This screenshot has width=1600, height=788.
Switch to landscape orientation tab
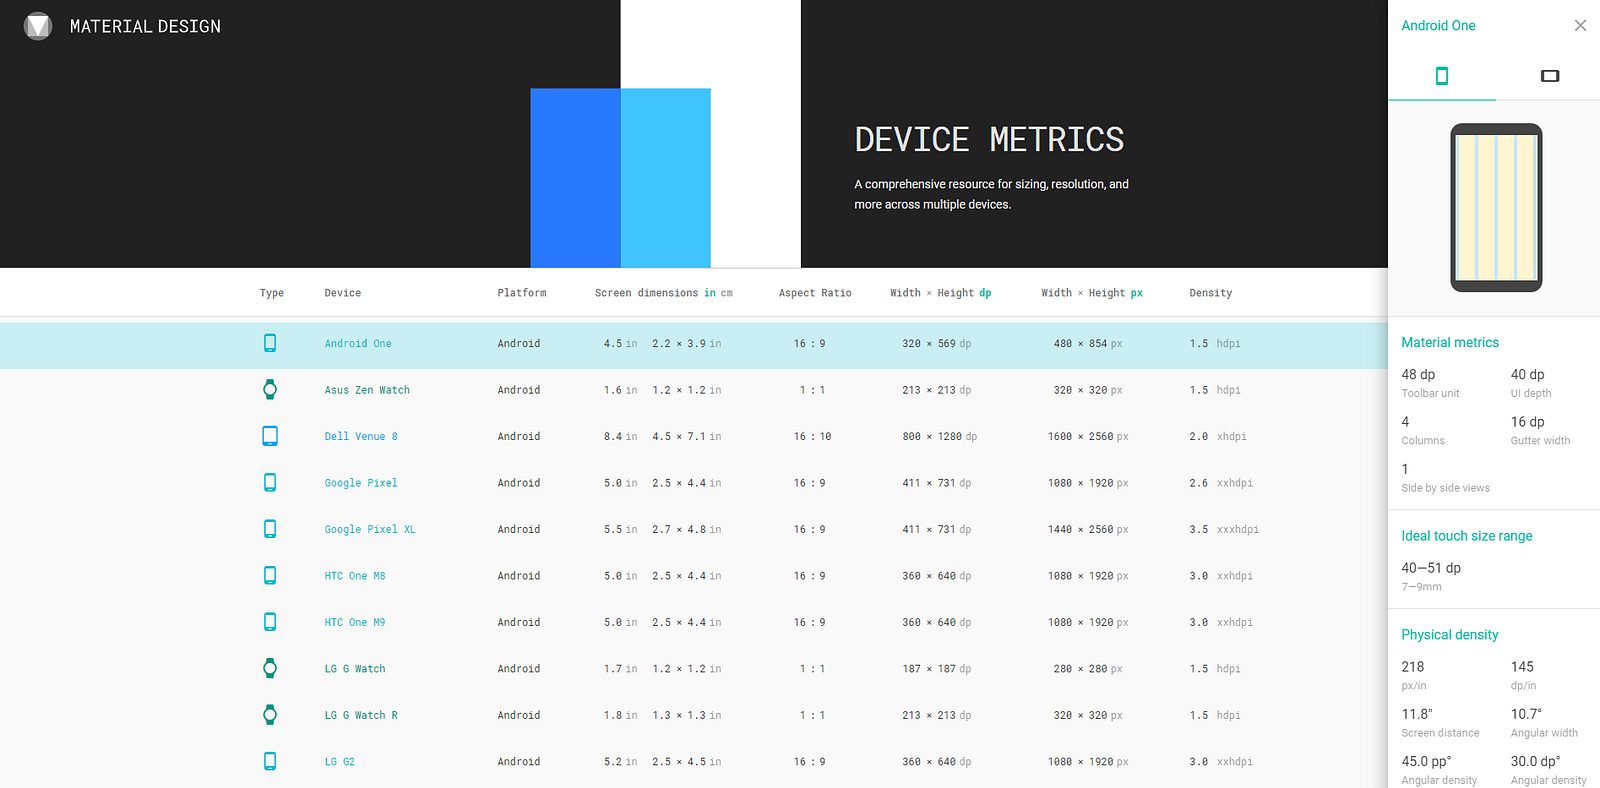point(1550,76)
